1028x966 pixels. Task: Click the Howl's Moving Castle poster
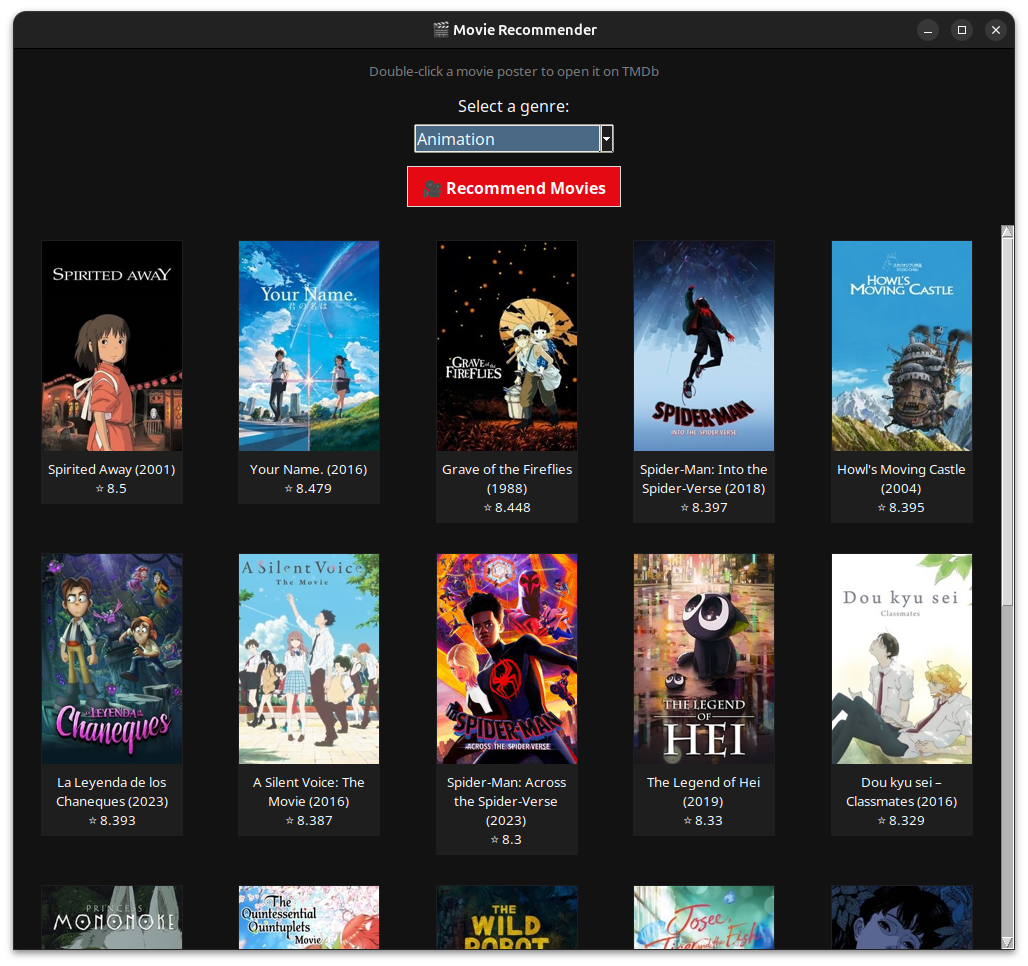(x=901, y=346)
